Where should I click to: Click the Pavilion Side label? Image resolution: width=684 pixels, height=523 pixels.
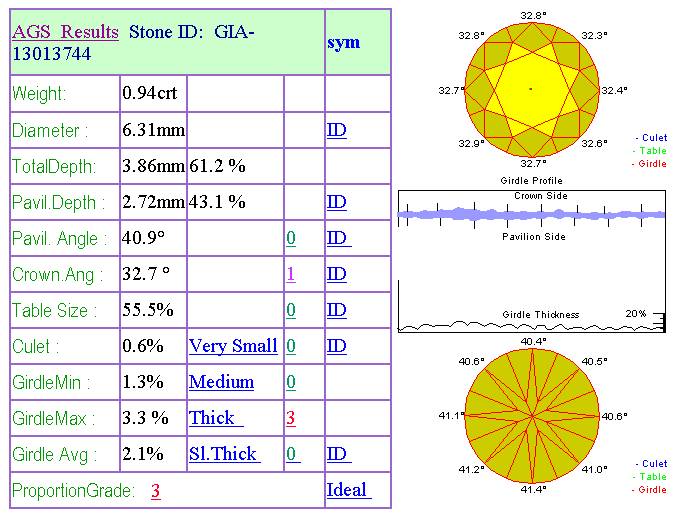pyautogui.click(x=534, y=237)
